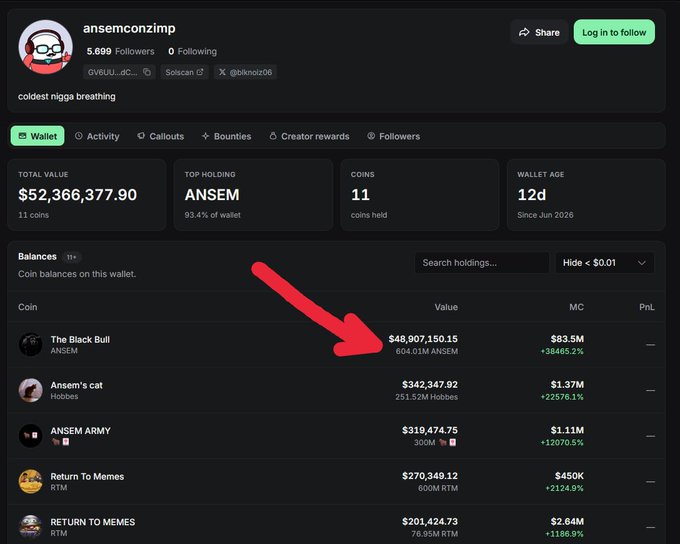Open the Hide < $0.01 dropdown

(605, 263)
